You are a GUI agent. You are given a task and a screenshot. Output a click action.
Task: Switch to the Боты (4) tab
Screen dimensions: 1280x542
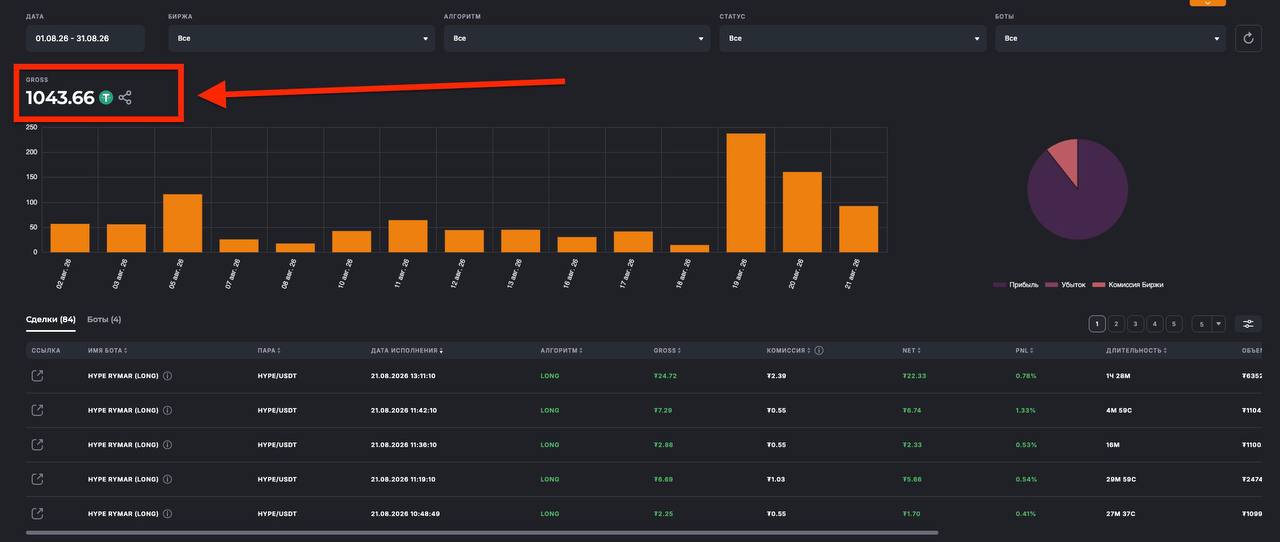pos(104,320)
